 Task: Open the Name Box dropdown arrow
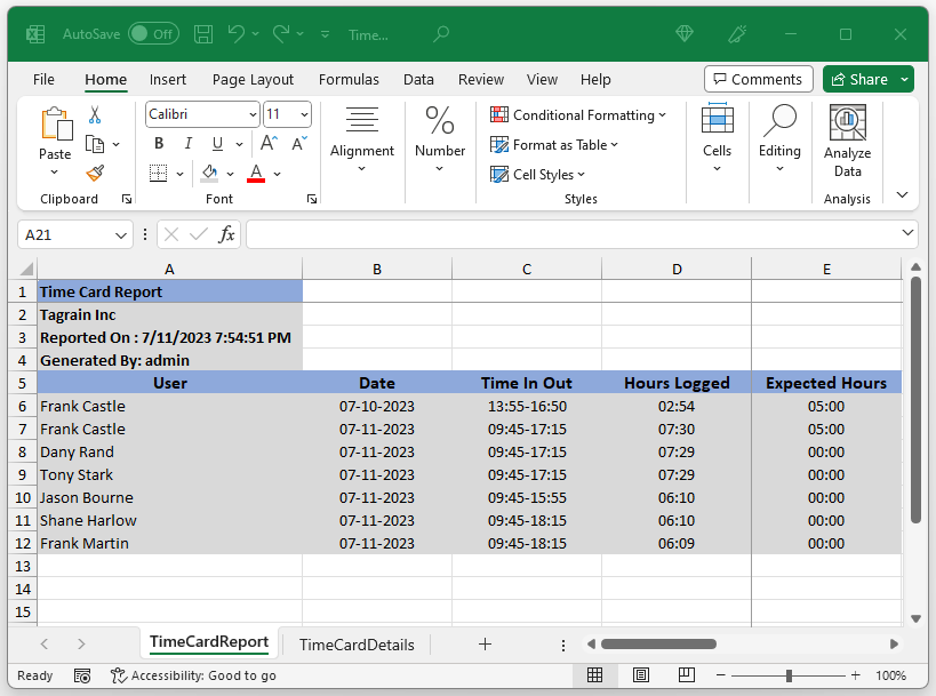[x=121, y=235]
